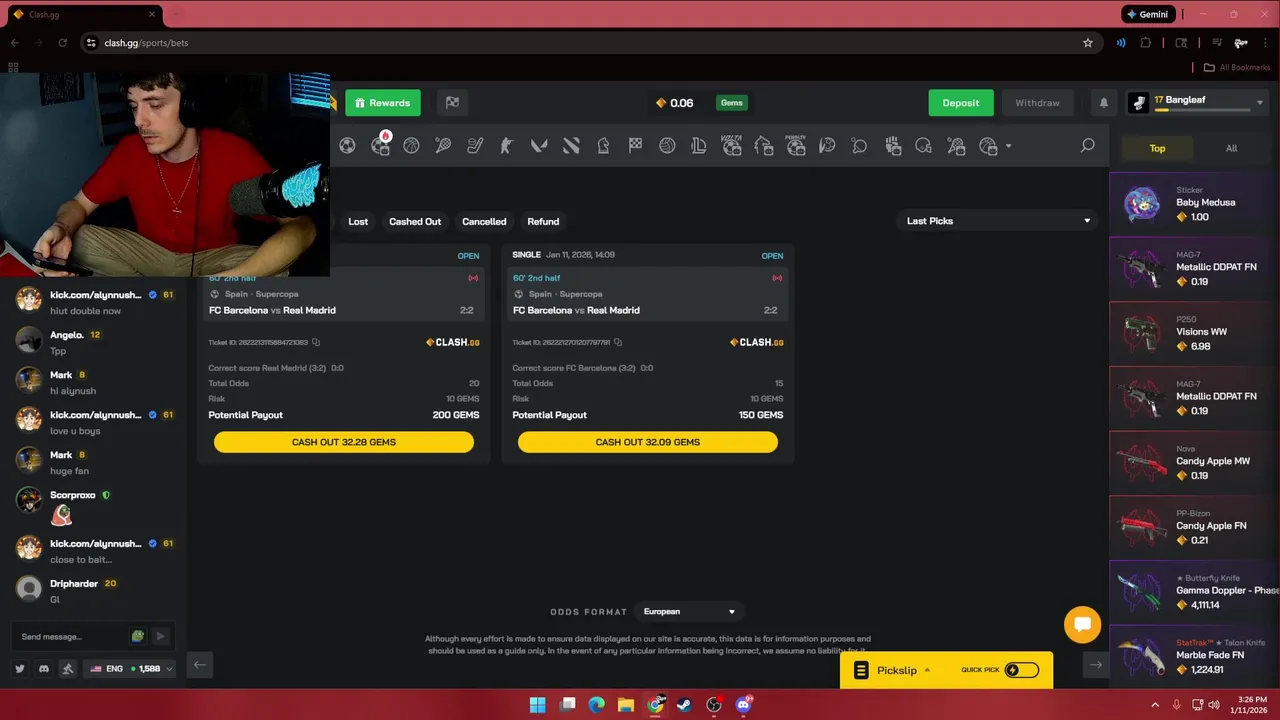Select the basketball sport icon

point(411,146)
